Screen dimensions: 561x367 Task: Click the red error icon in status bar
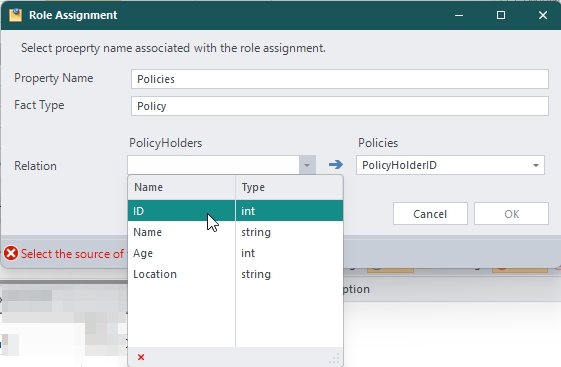(x=11, y=253)
